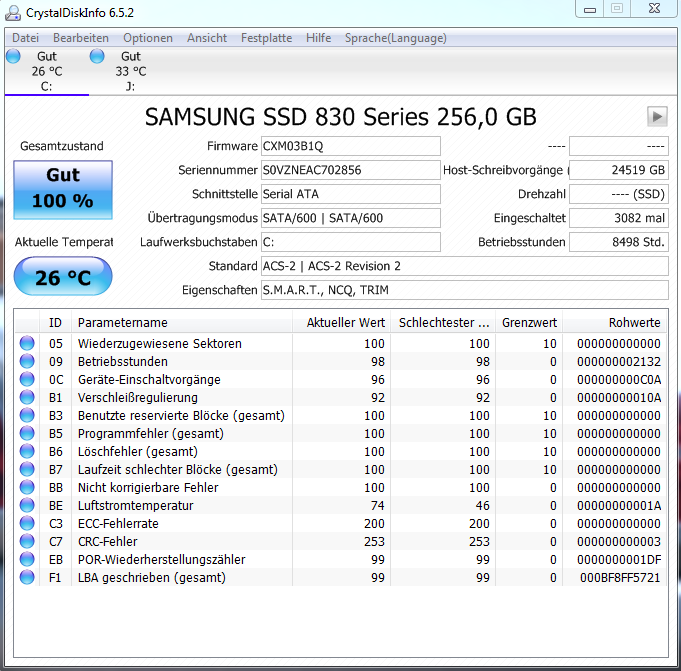Open the Datei menu

(25, 38)
